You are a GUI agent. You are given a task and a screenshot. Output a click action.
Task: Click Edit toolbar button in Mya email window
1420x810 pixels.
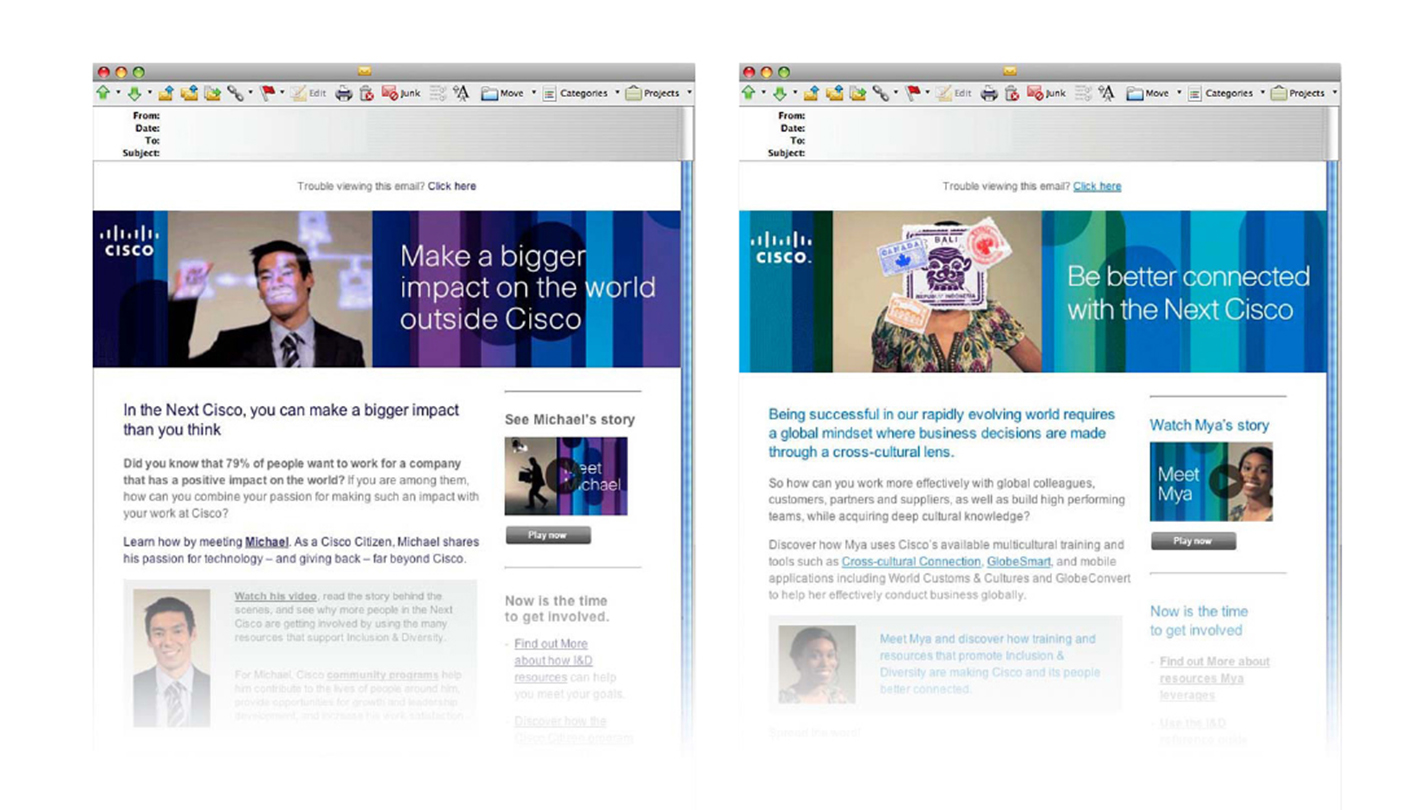pyautogui.click(x=954, y=93)
